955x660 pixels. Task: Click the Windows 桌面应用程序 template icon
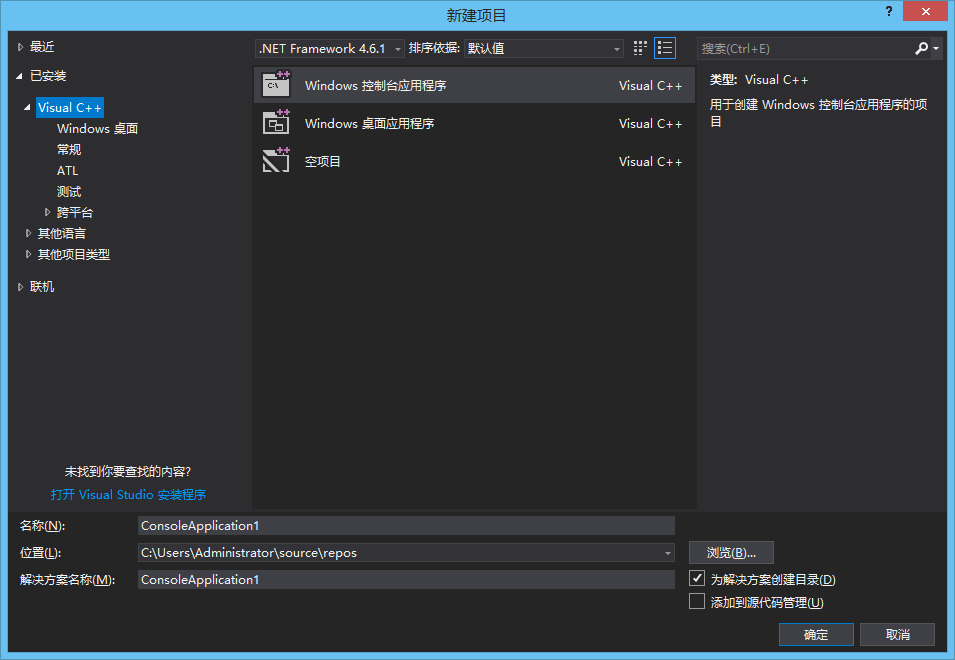[276, 122]
